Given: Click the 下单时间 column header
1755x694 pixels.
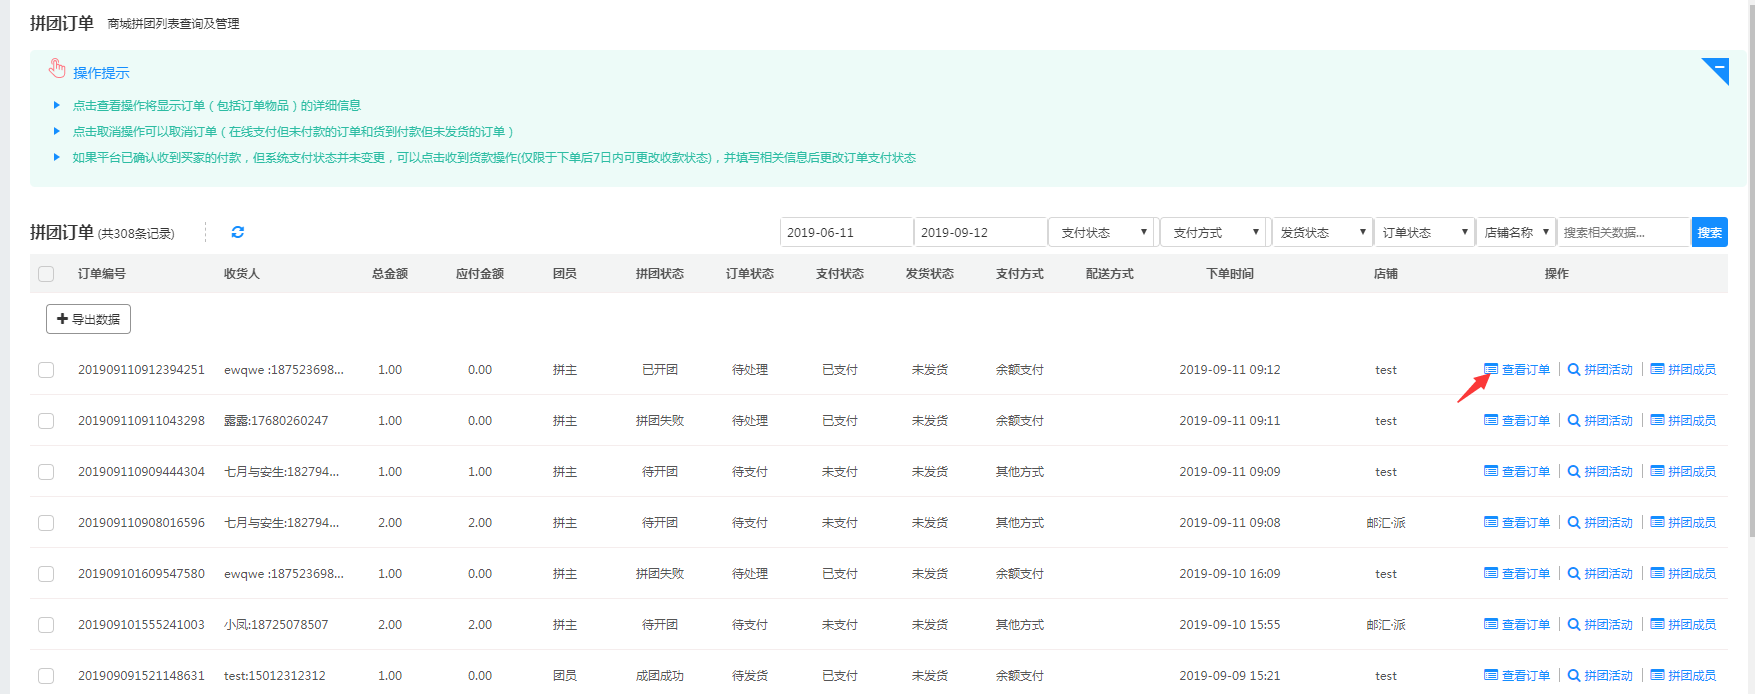Looking at the screenshot, I should (x=1229, y=274).
